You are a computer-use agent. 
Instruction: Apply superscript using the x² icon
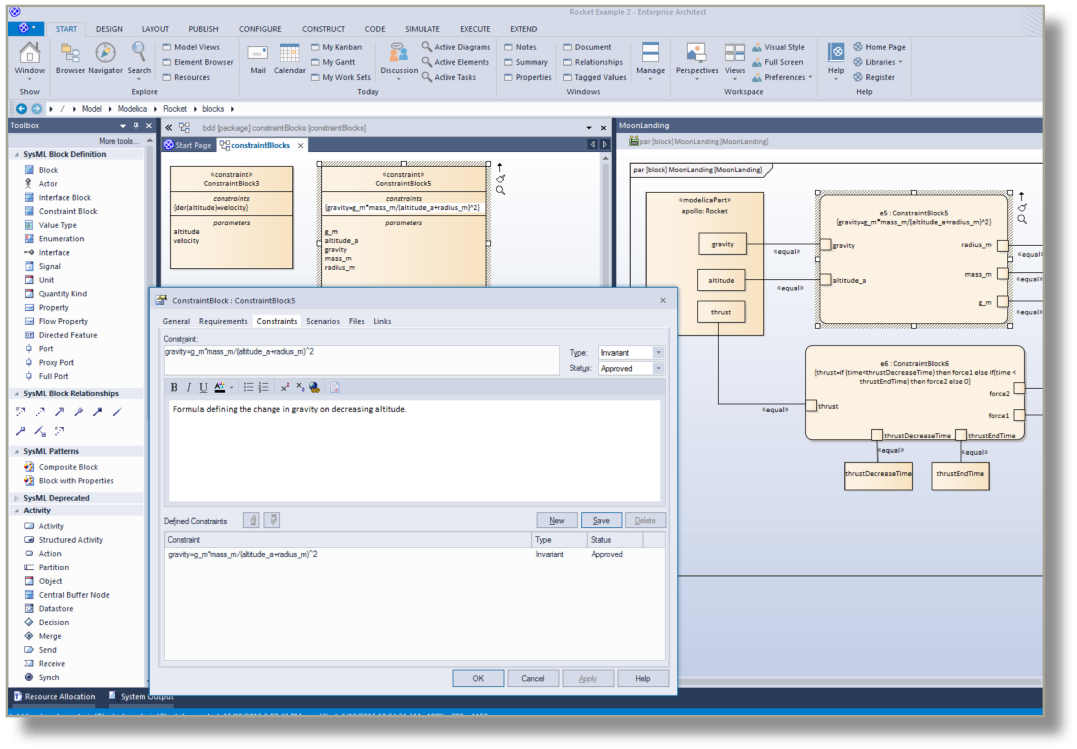[x=284, y=387]
